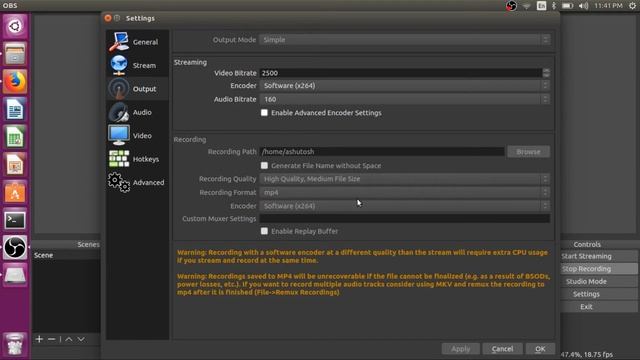The height and width of the screenshot is (360, 640).
Task: Open the Advanced settings page
Action: click(138, 182)
